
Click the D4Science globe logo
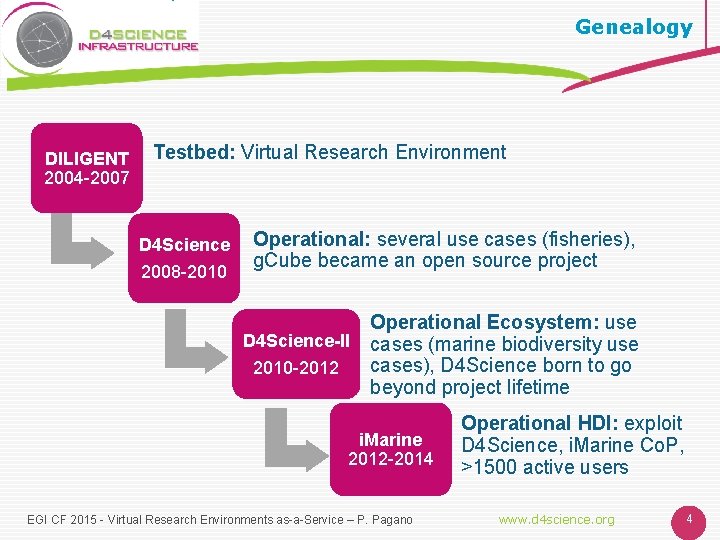click(x=44, y=40)
